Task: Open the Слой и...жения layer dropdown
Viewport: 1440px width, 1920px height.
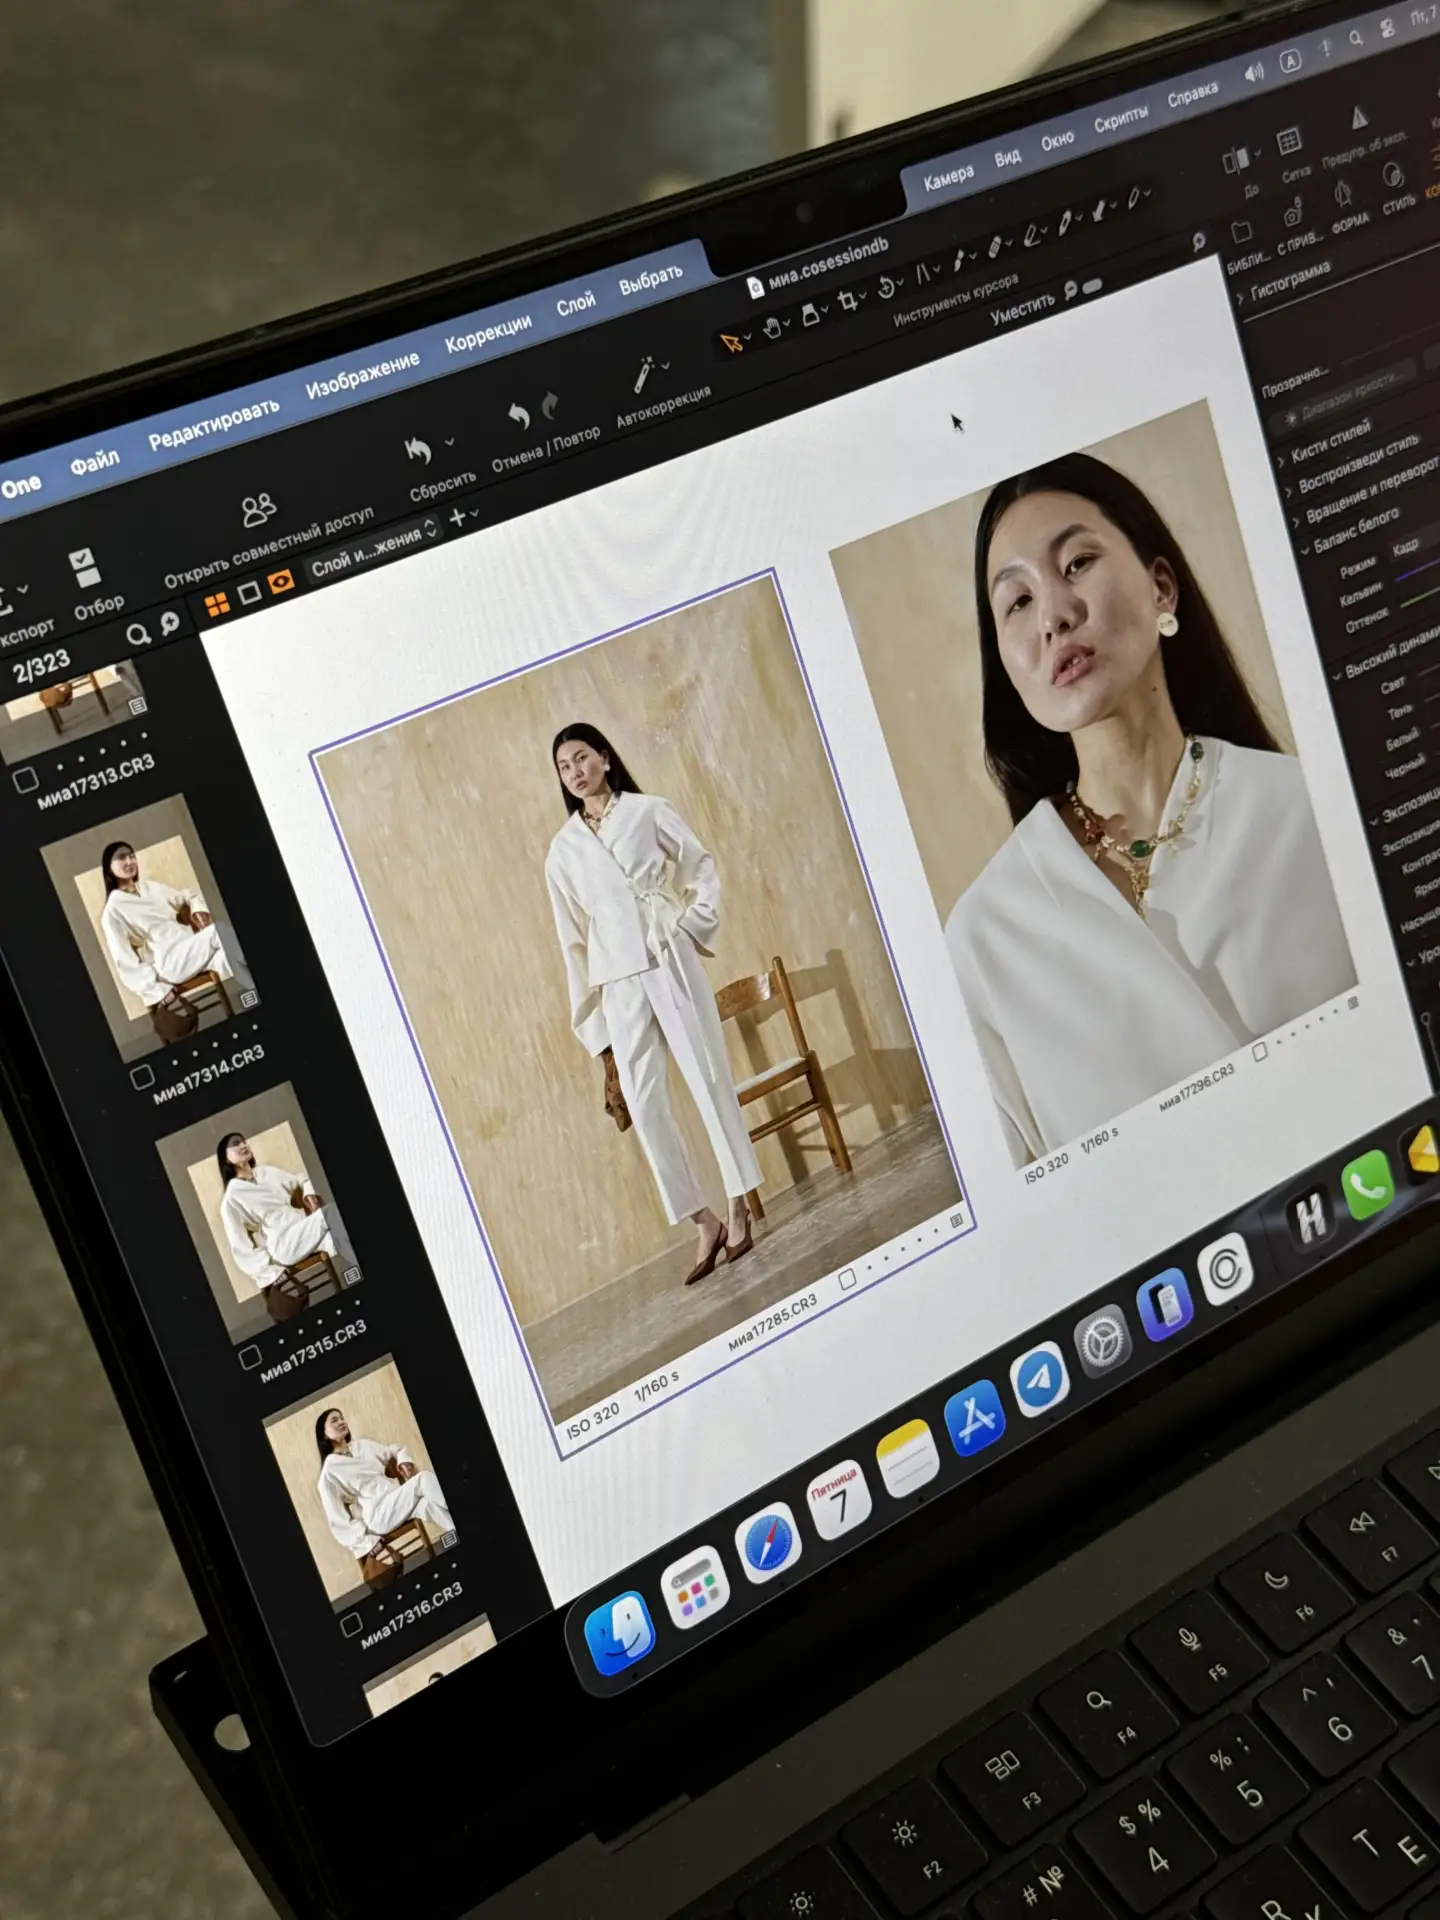Action: tap(373, 547)
